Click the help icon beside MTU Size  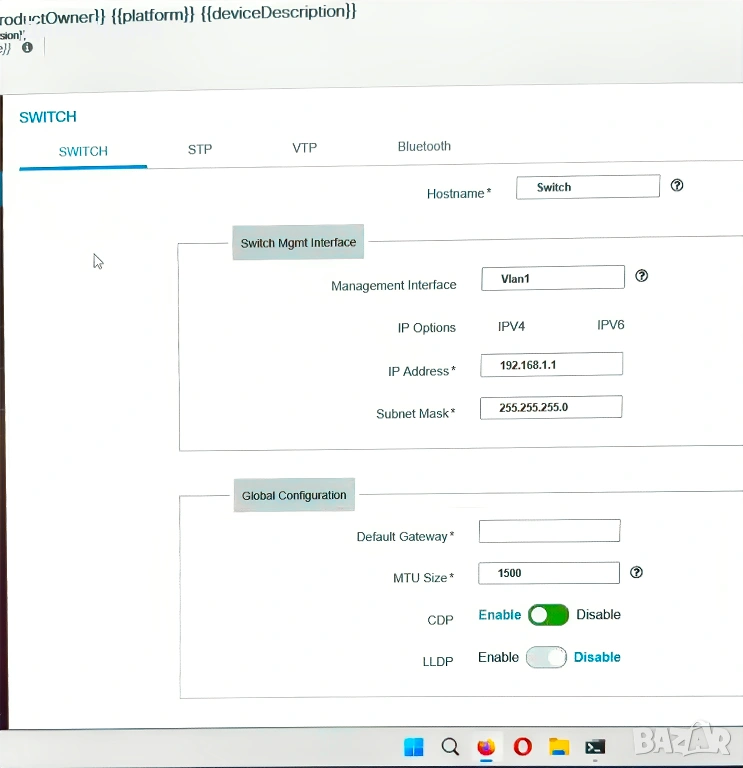[x=636, y=573]
